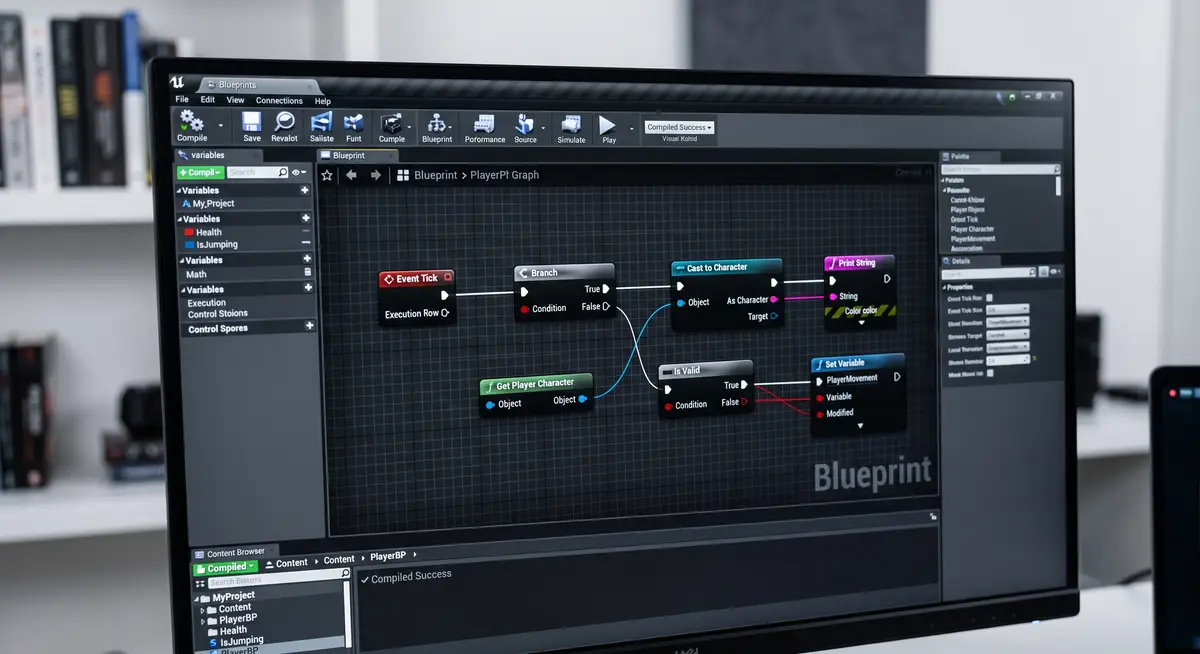Image resolution: width=1200 pixels, height=654 pixels.
Task: Toggle the eye icon in Details panel
Action: (x=1056, y=272)
